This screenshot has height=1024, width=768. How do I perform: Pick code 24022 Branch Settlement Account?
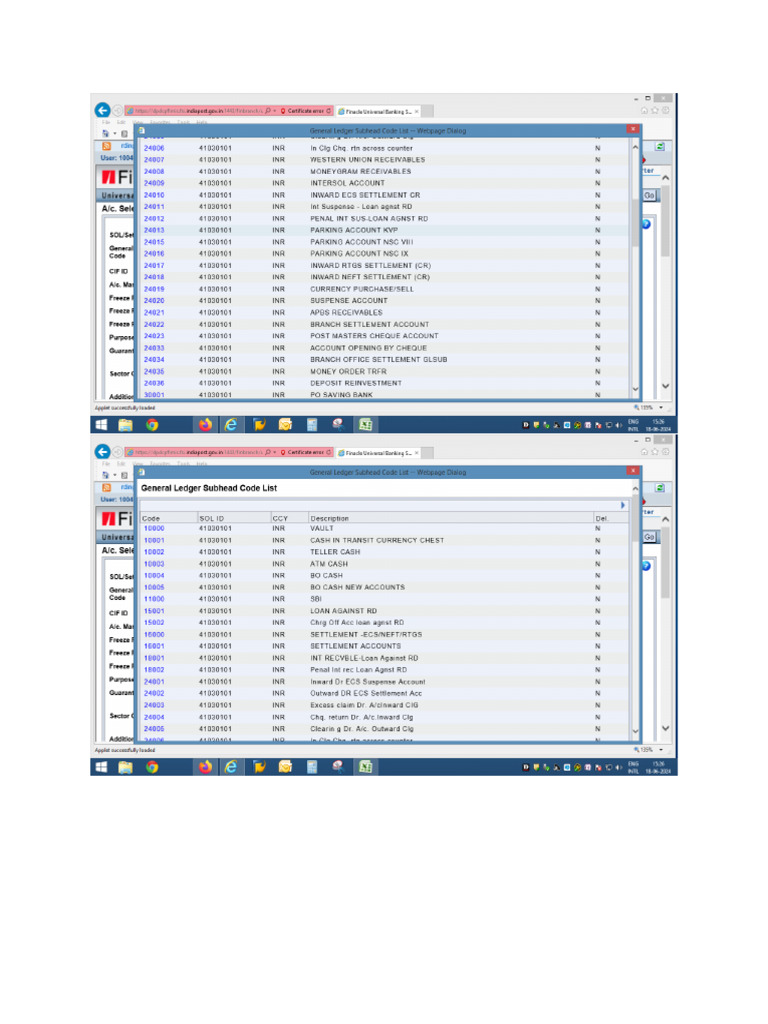[154, 325]
